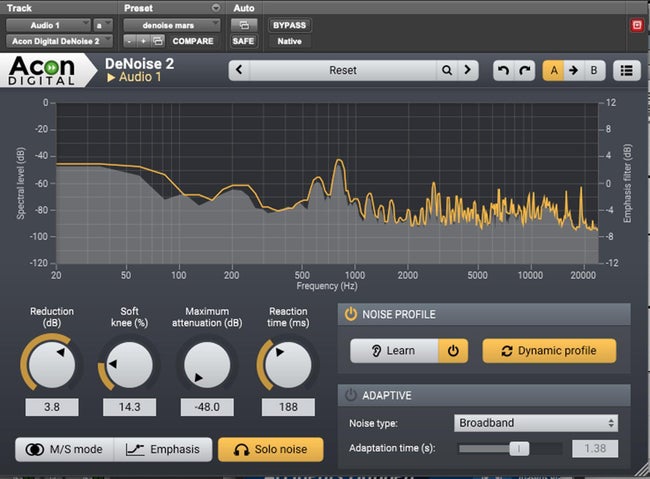Select B settings slot

click(x=594, y=71)
